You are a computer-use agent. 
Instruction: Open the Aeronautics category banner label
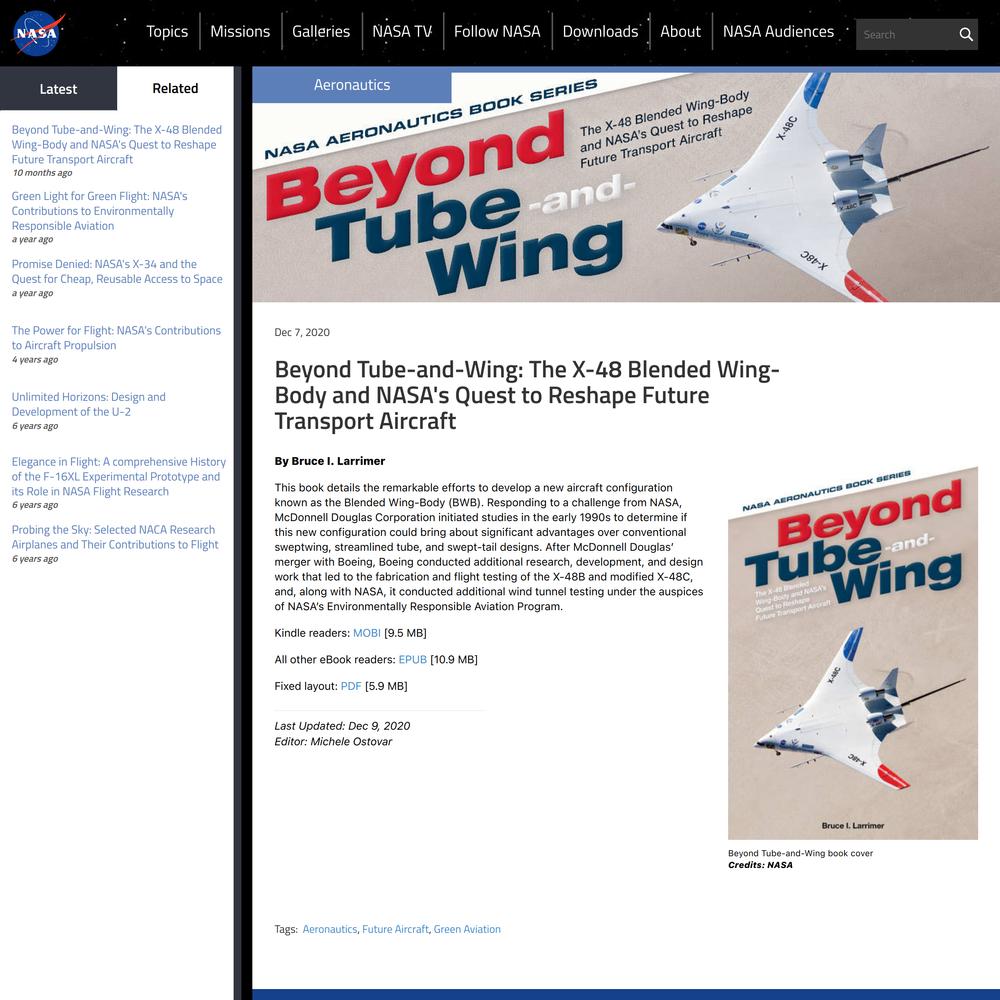(352, 85)
